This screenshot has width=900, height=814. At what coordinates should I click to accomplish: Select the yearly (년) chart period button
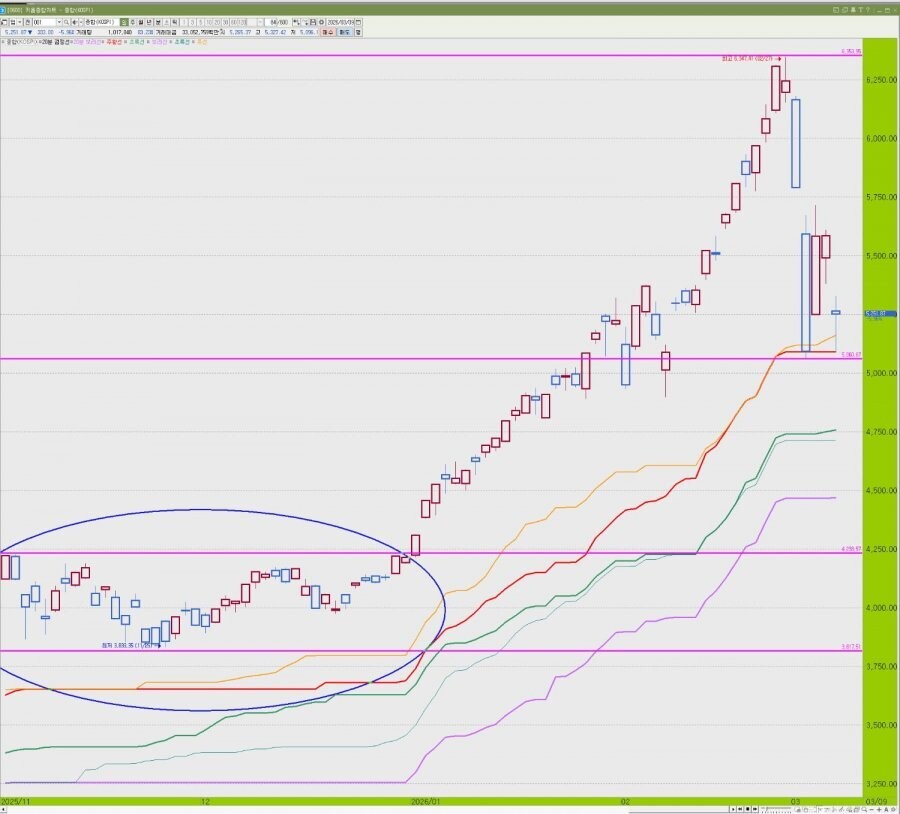(x=149, y=22)
